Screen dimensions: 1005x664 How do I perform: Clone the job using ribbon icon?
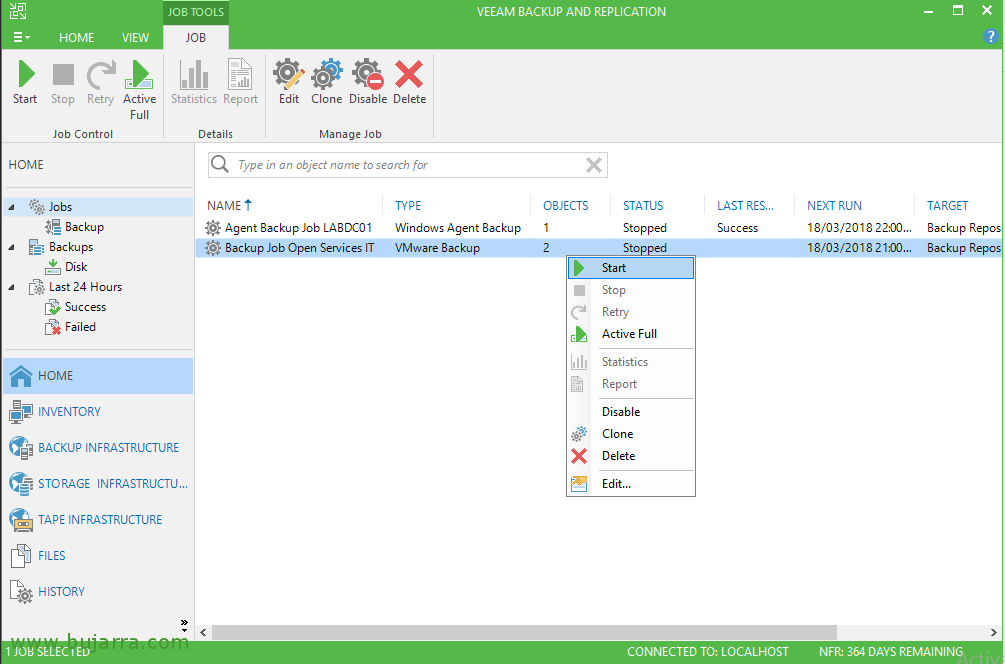(x=326, y=82)
